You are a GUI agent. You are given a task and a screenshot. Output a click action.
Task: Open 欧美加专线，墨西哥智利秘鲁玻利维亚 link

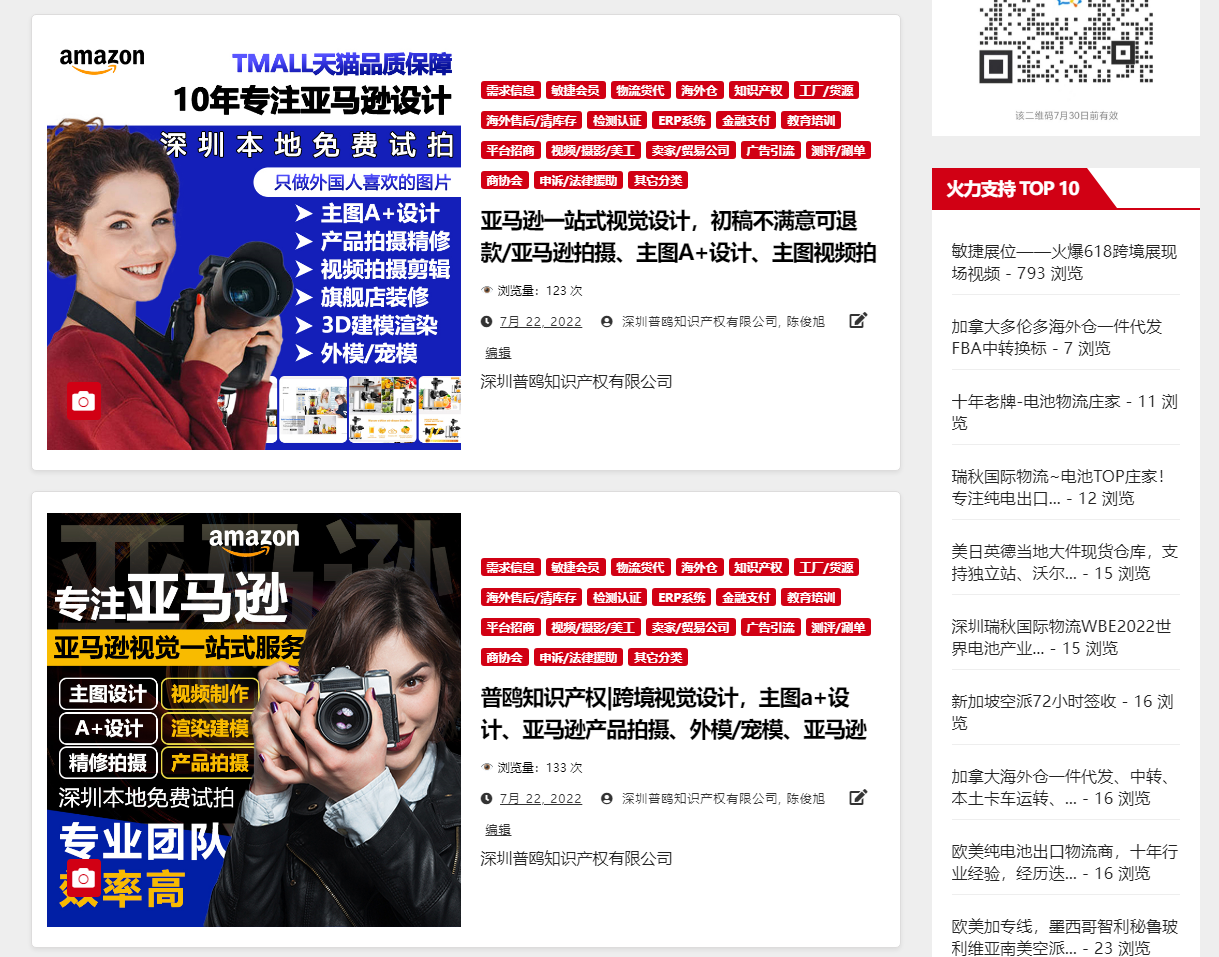[1065, 937]
